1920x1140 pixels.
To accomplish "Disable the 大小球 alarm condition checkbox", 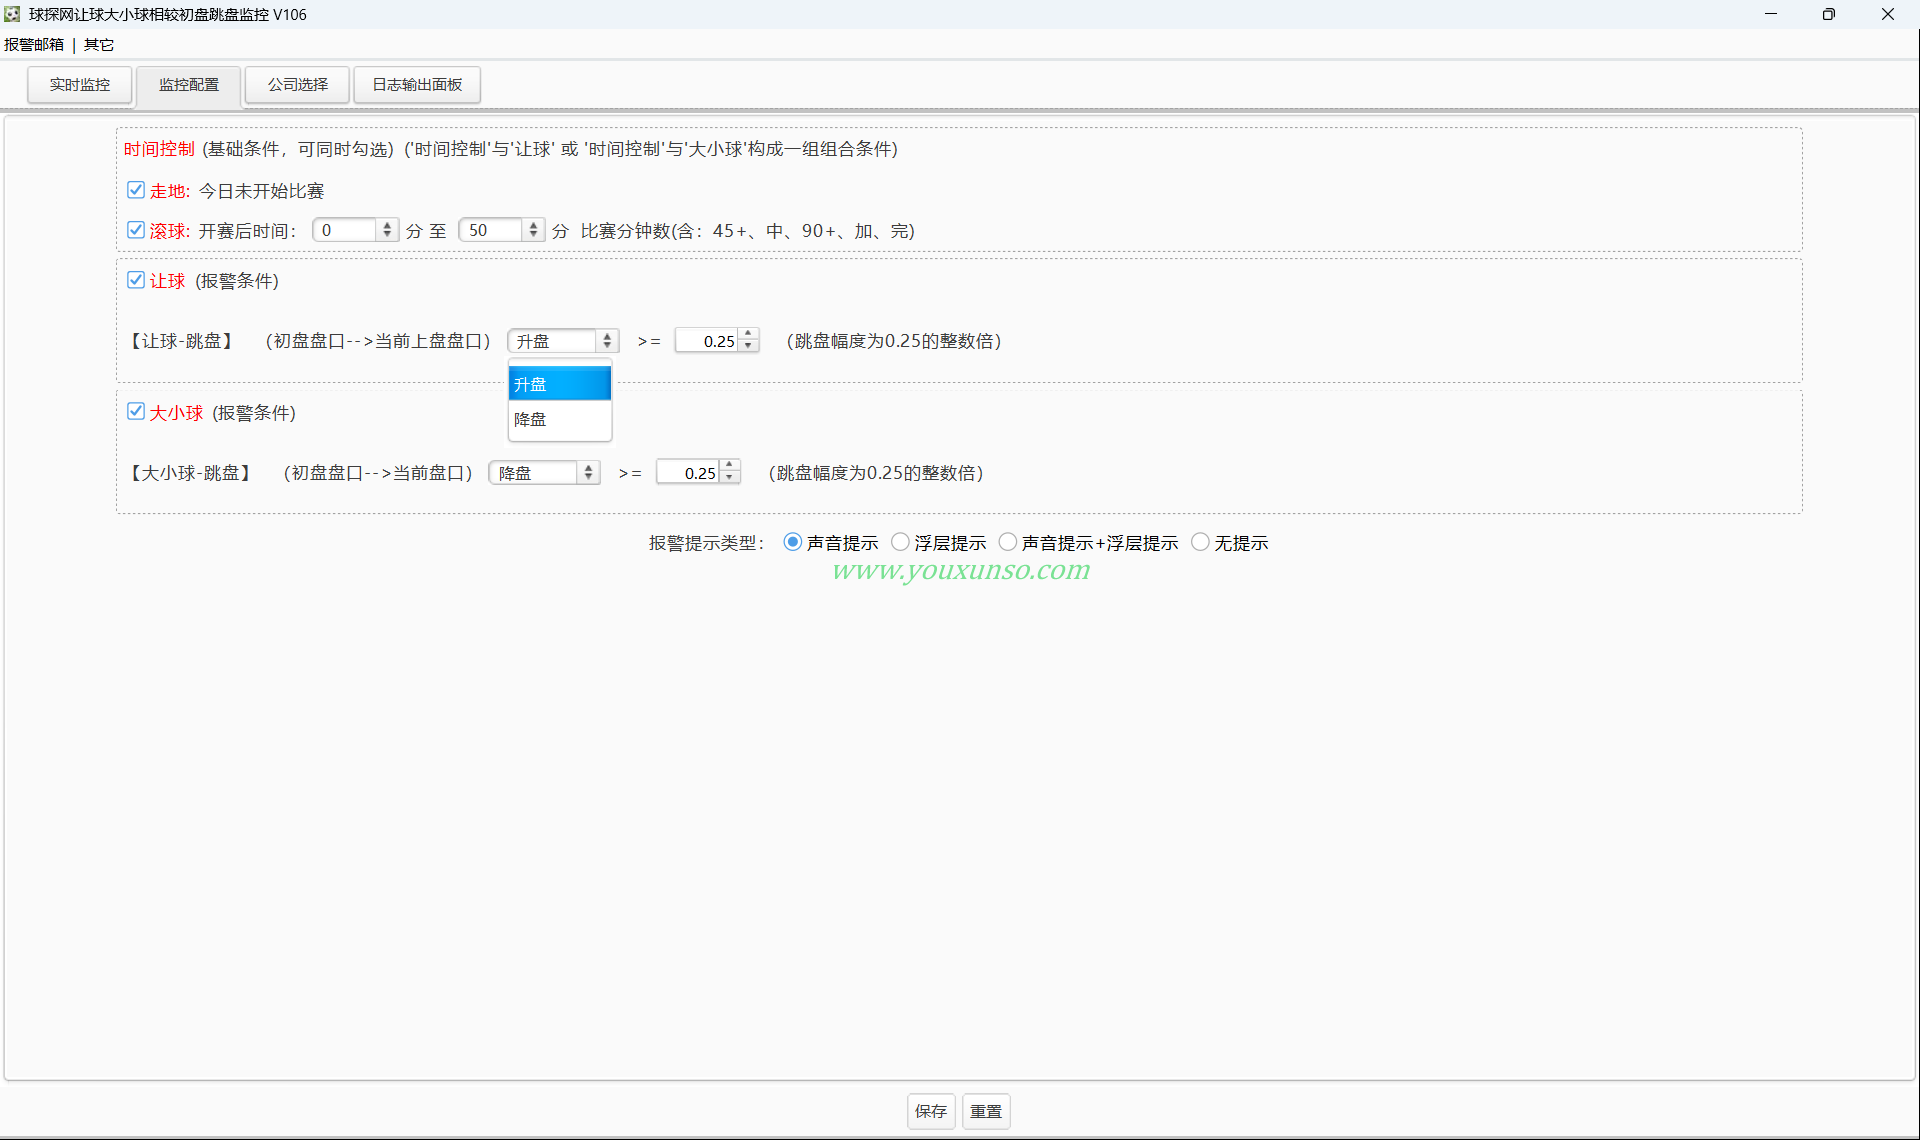I will pyautogui.click(x=136, y=412).
